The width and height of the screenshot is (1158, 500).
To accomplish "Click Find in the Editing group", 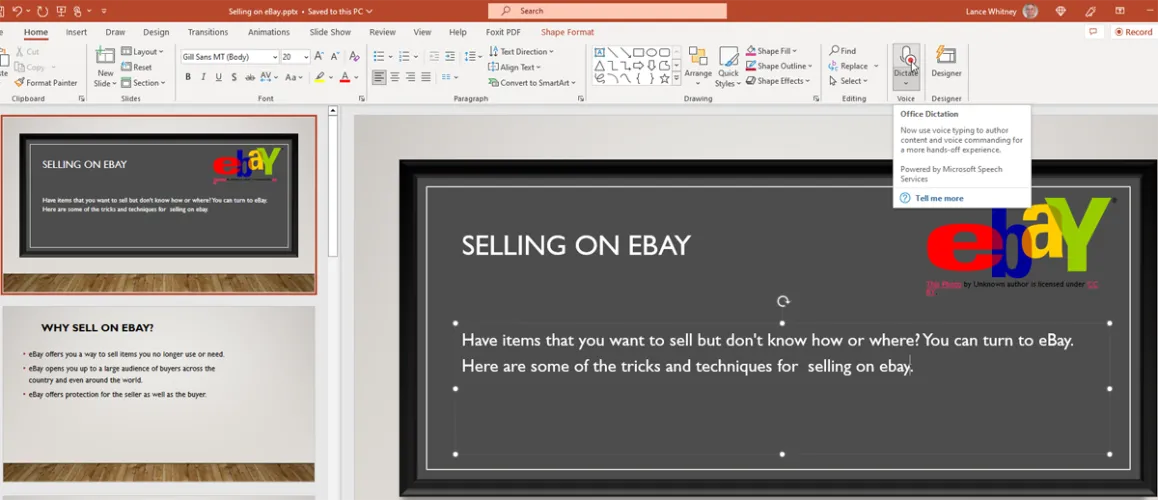I will point(842,51).
